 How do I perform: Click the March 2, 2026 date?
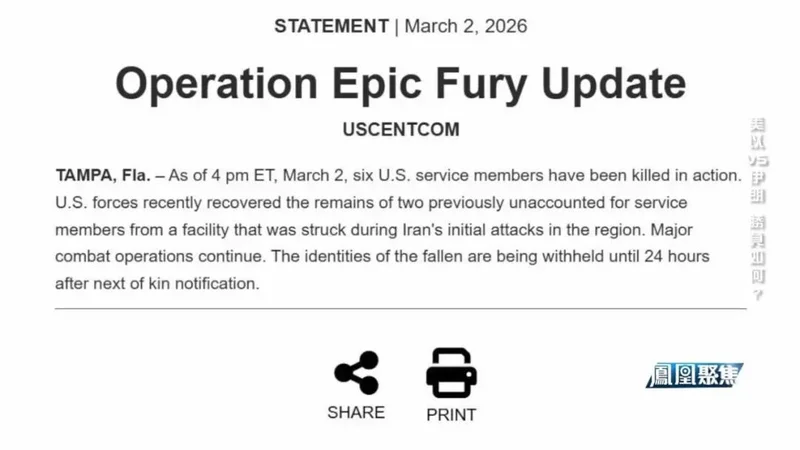point(466,26)
